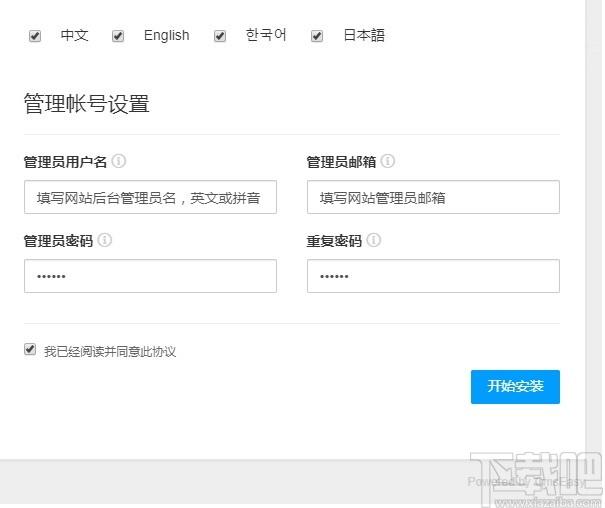Screen dimensions: 605x508
Task: Click the 重复密码 field label
Action: coord(334,241)
